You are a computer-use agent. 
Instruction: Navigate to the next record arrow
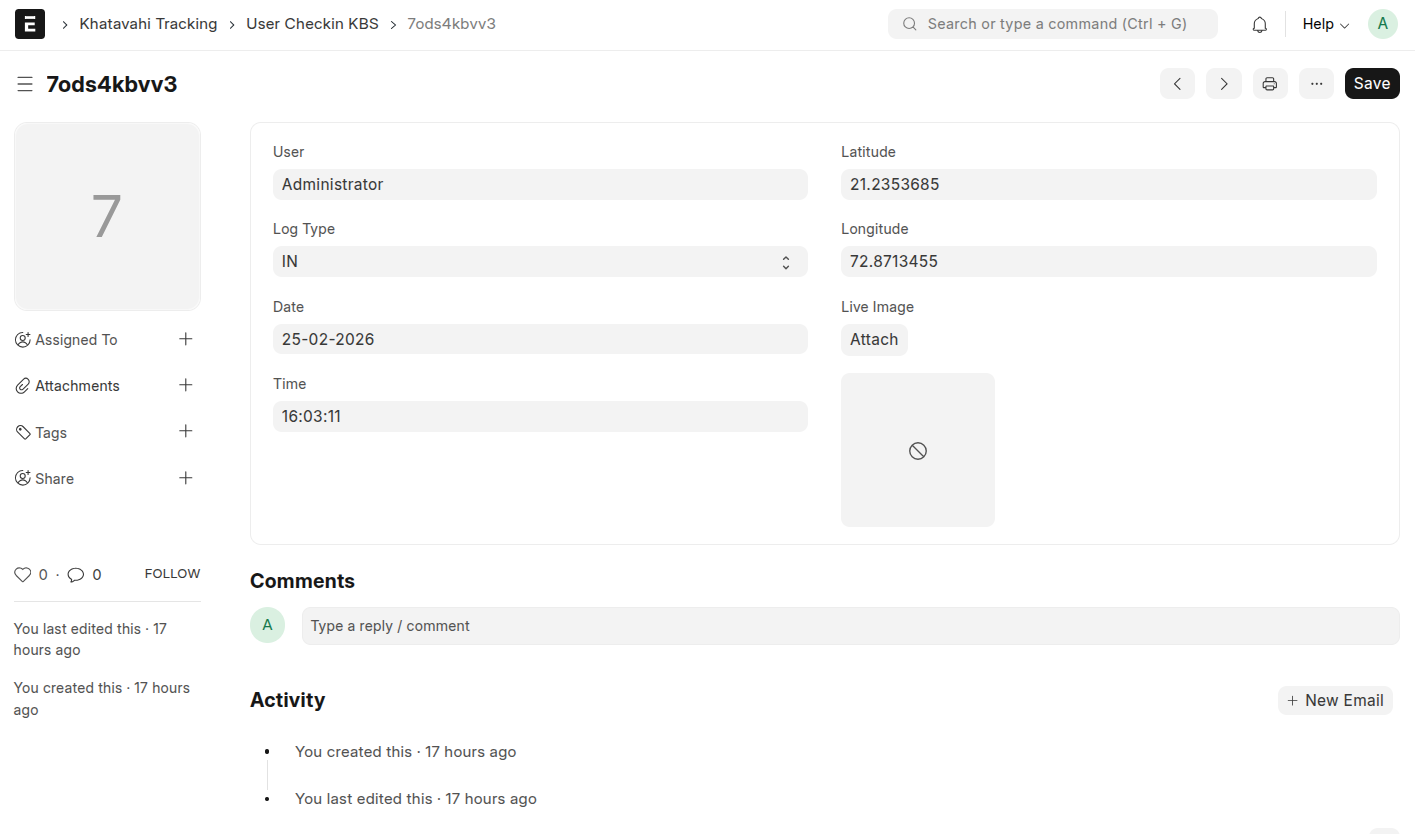coord(1223,83)
